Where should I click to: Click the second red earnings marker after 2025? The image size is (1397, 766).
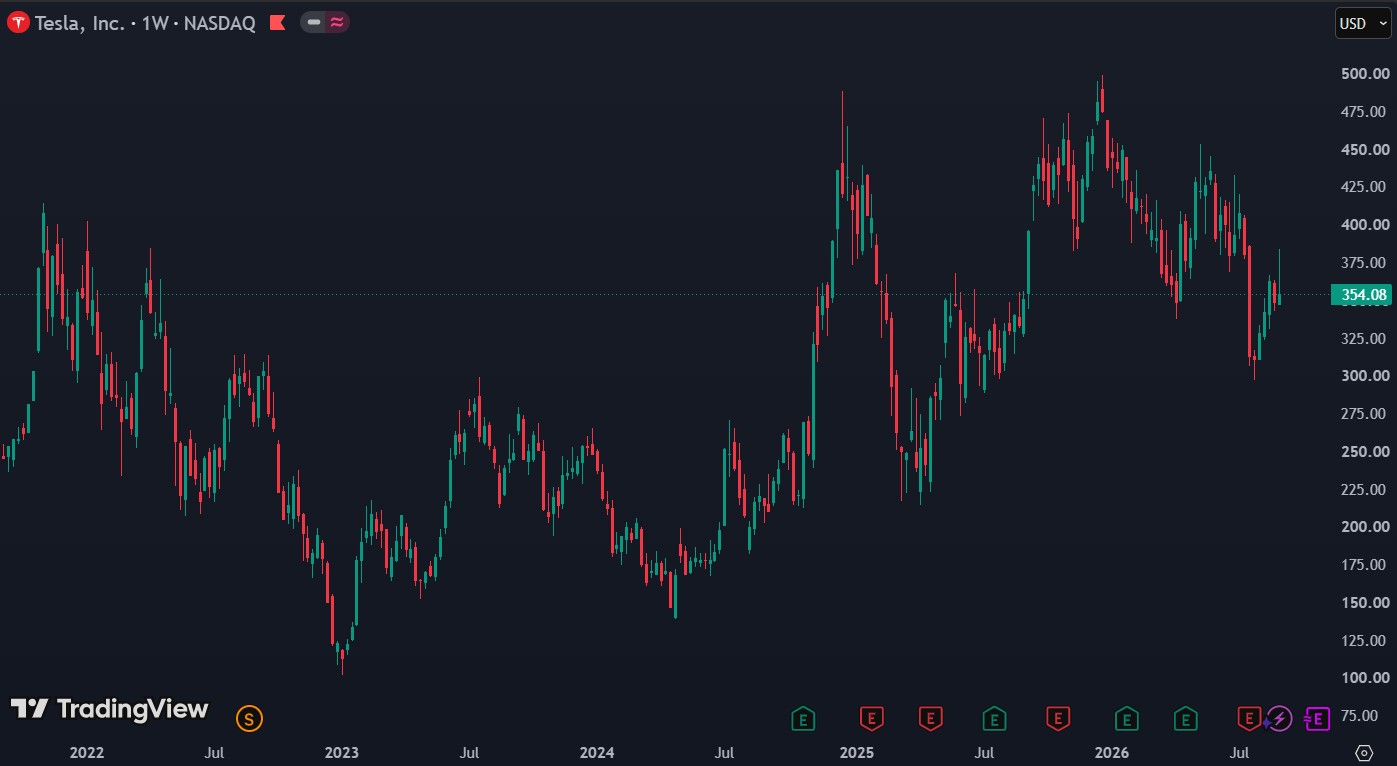coord(931,718)
